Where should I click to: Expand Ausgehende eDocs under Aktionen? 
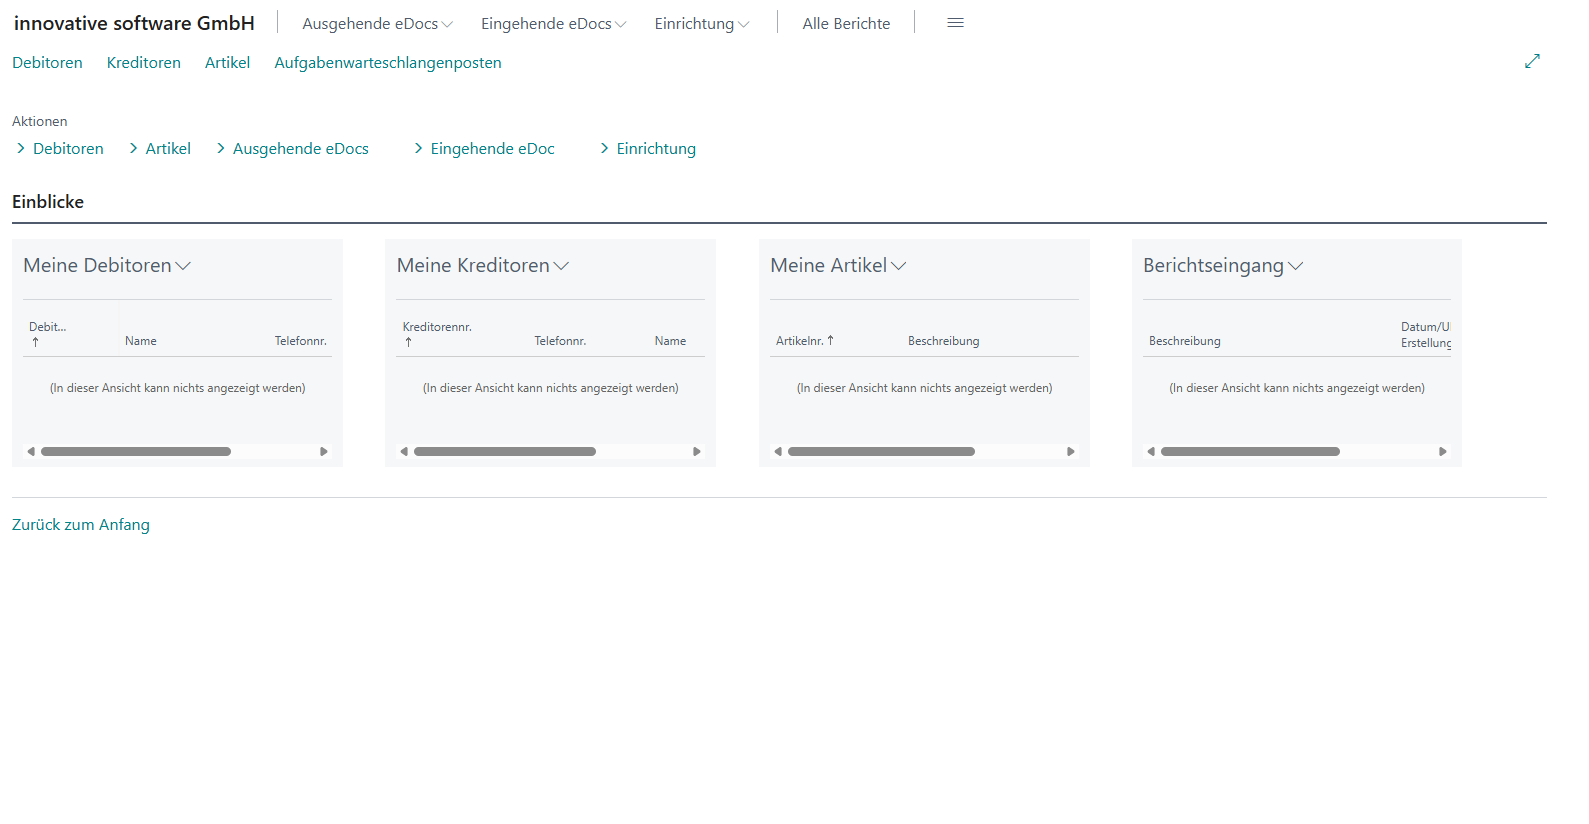click(x=300, y=149)
